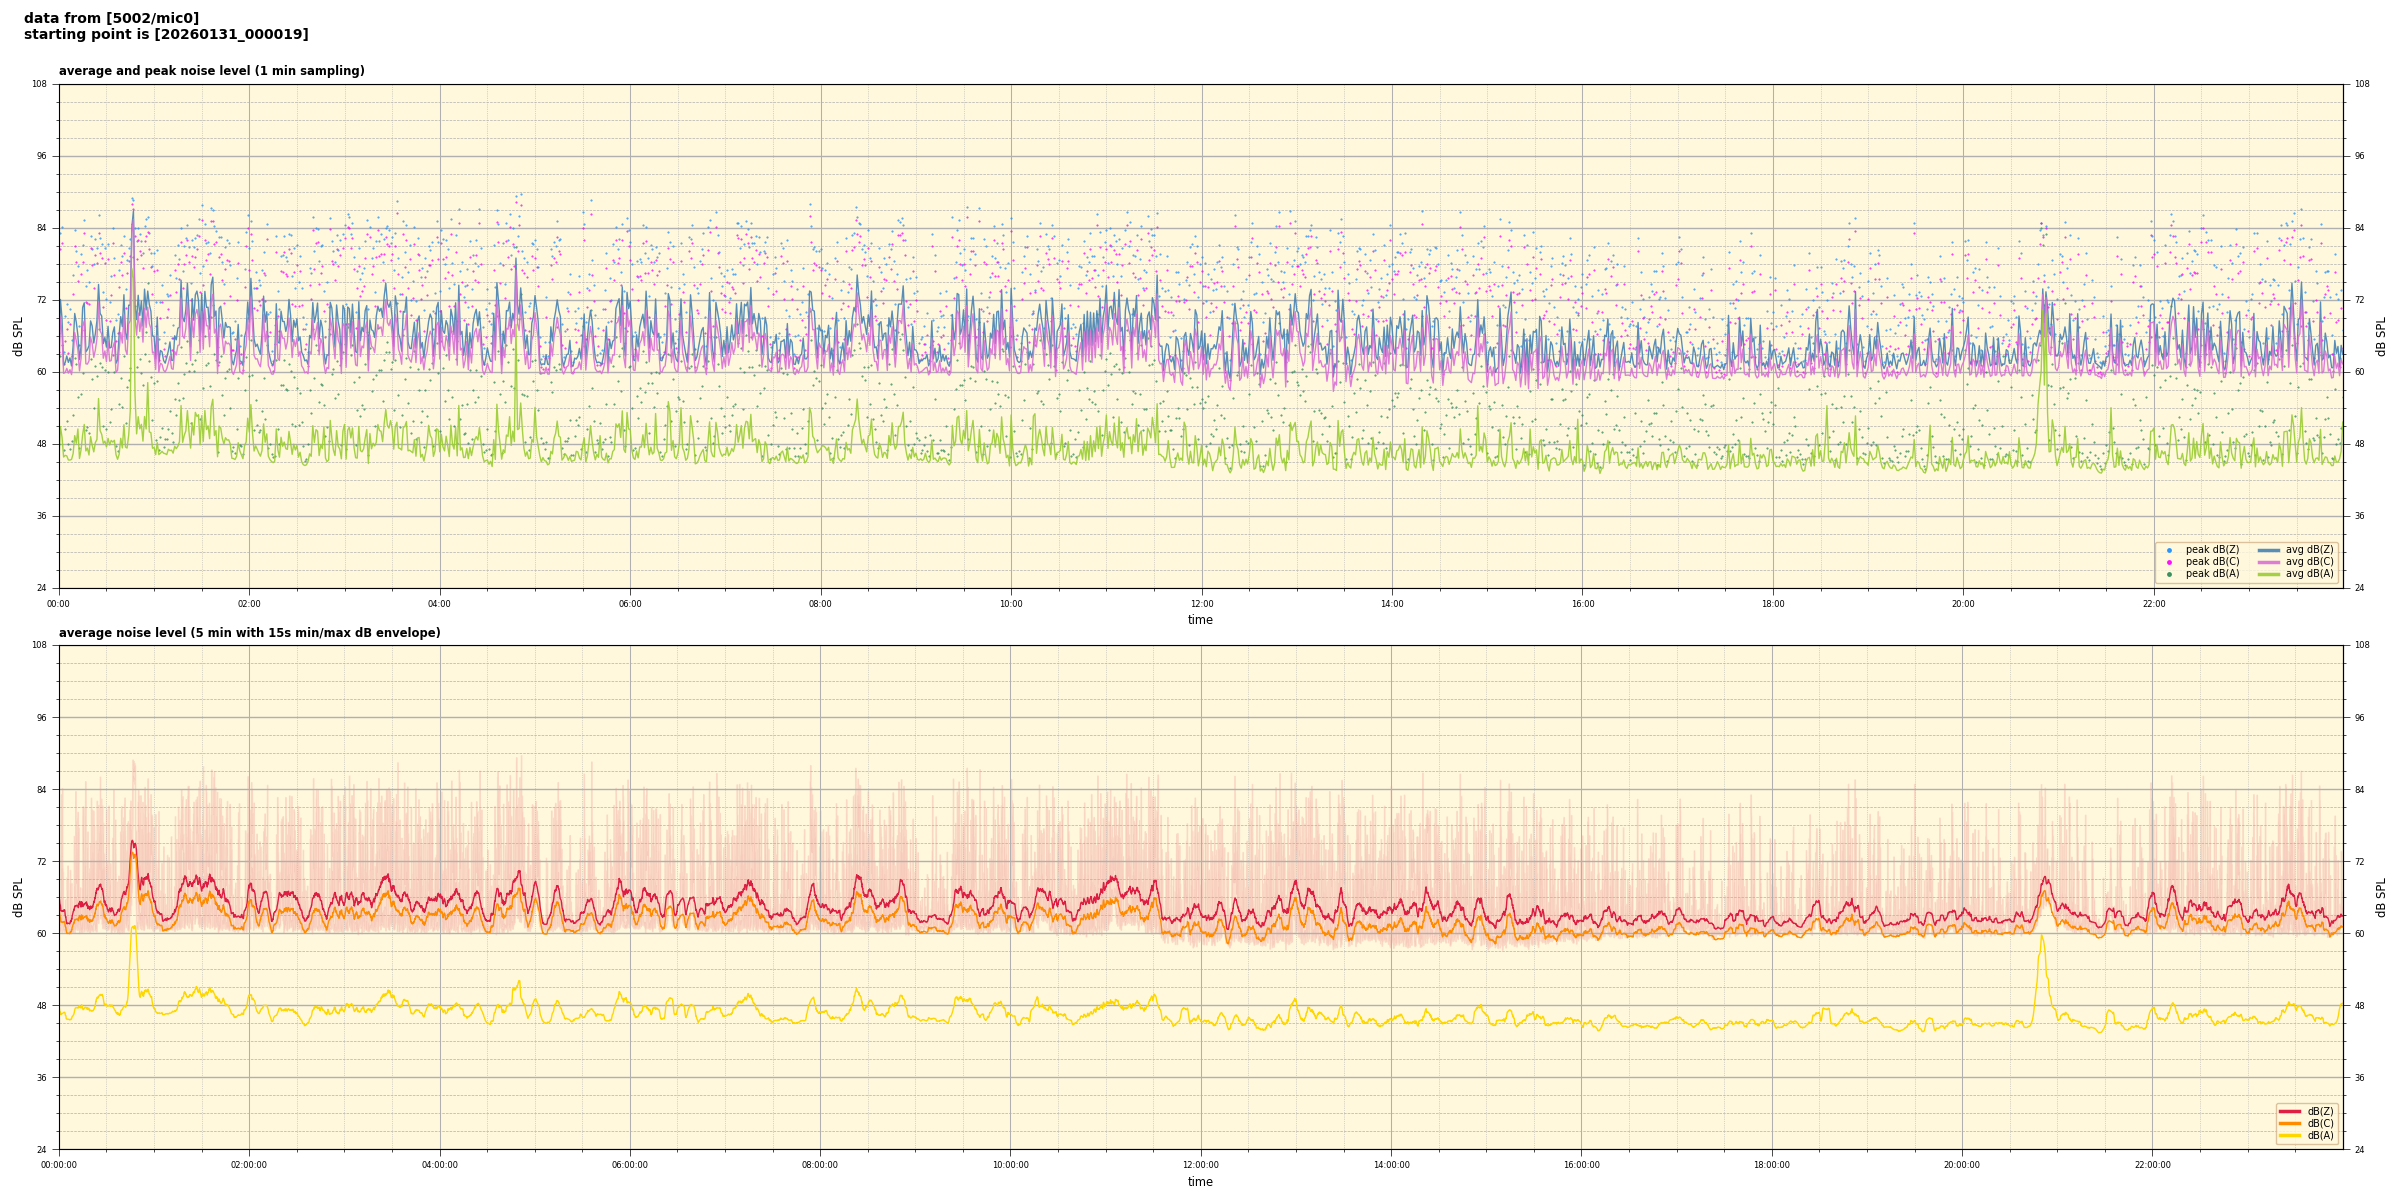
Task: Click the top chart's 'time' axis label
Action: tap(1200, 620)
